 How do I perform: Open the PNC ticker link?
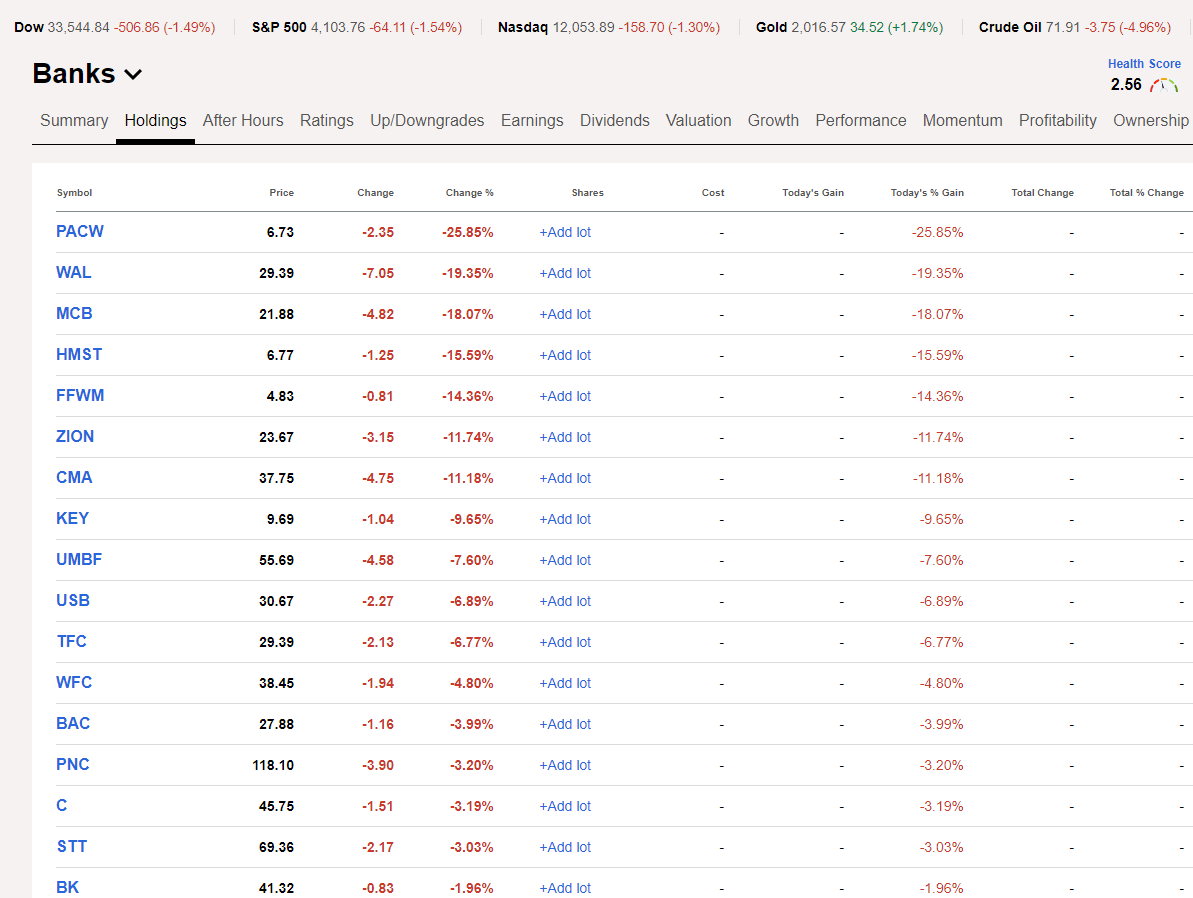point(73,766)
